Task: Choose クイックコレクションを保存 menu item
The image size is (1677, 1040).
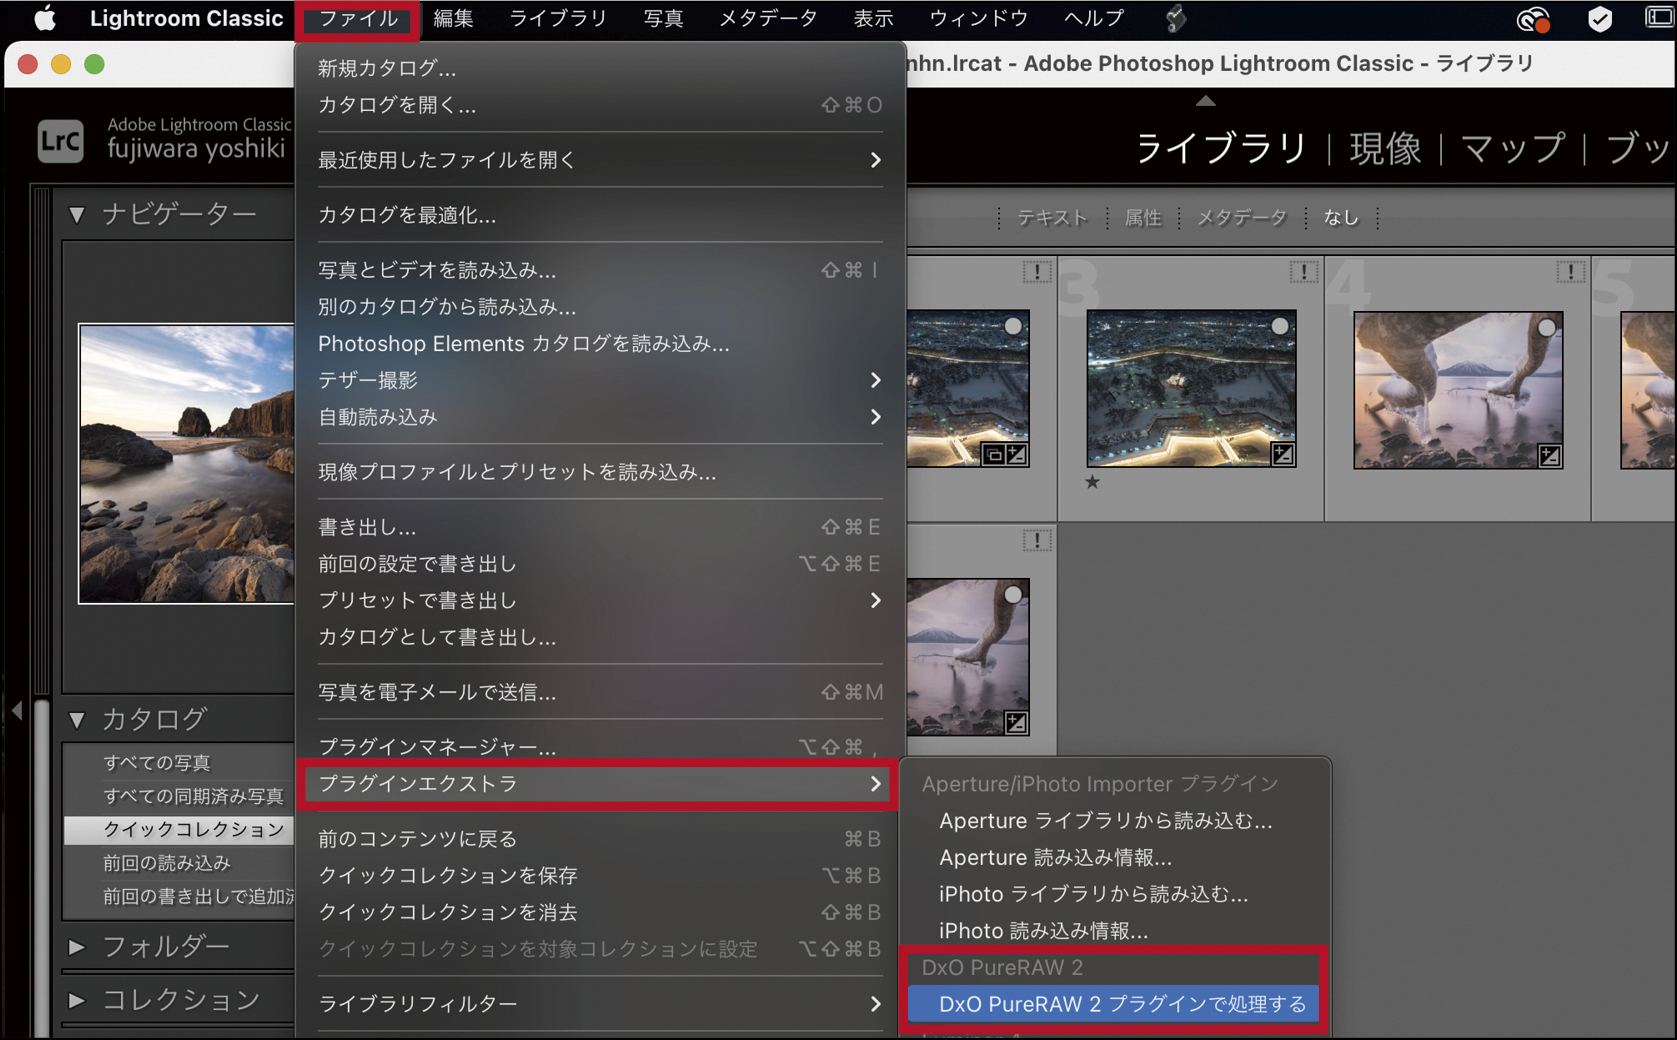Action: tap(600, 876)
